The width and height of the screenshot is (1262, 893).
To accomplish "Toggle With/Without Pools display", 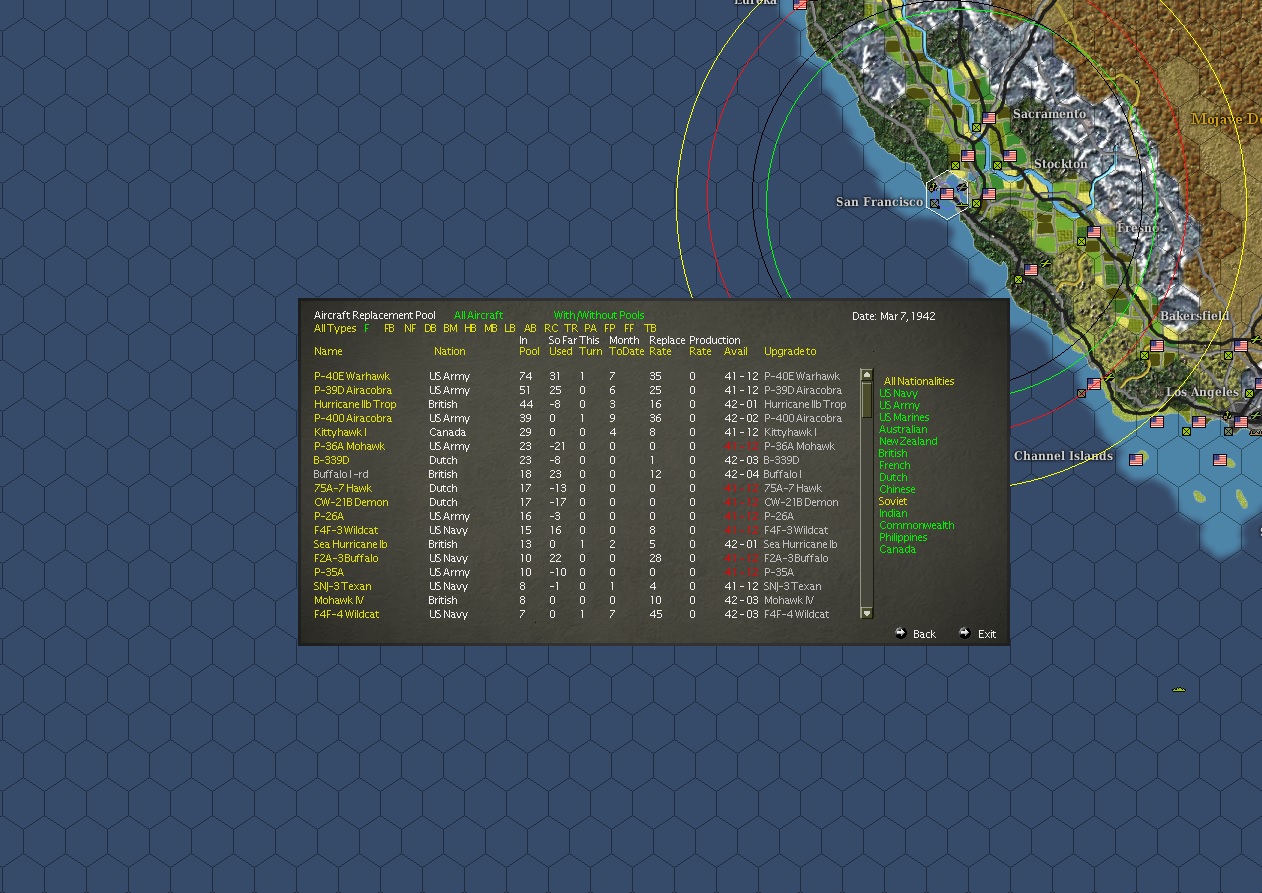I will tap(599, 315).
